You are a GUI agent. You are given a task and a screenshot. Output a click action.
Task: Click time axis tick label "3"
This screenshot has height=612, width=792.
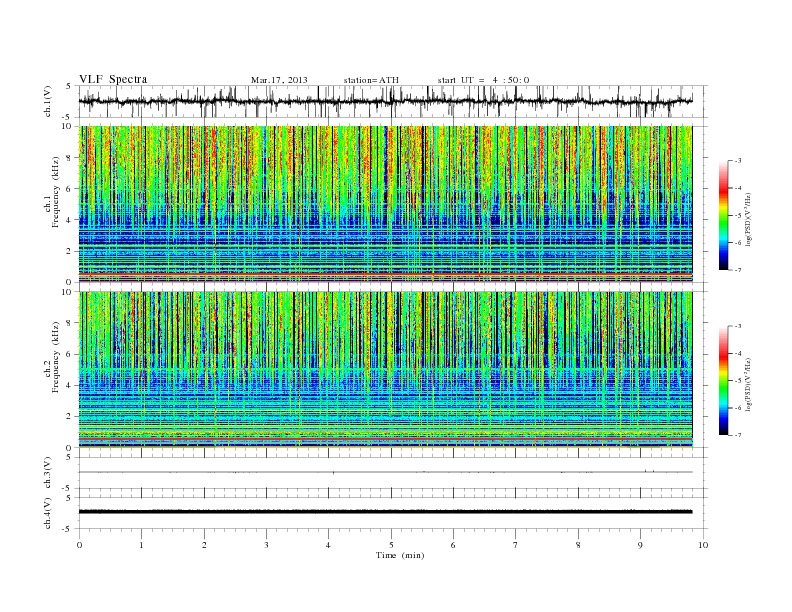(266, 545)
